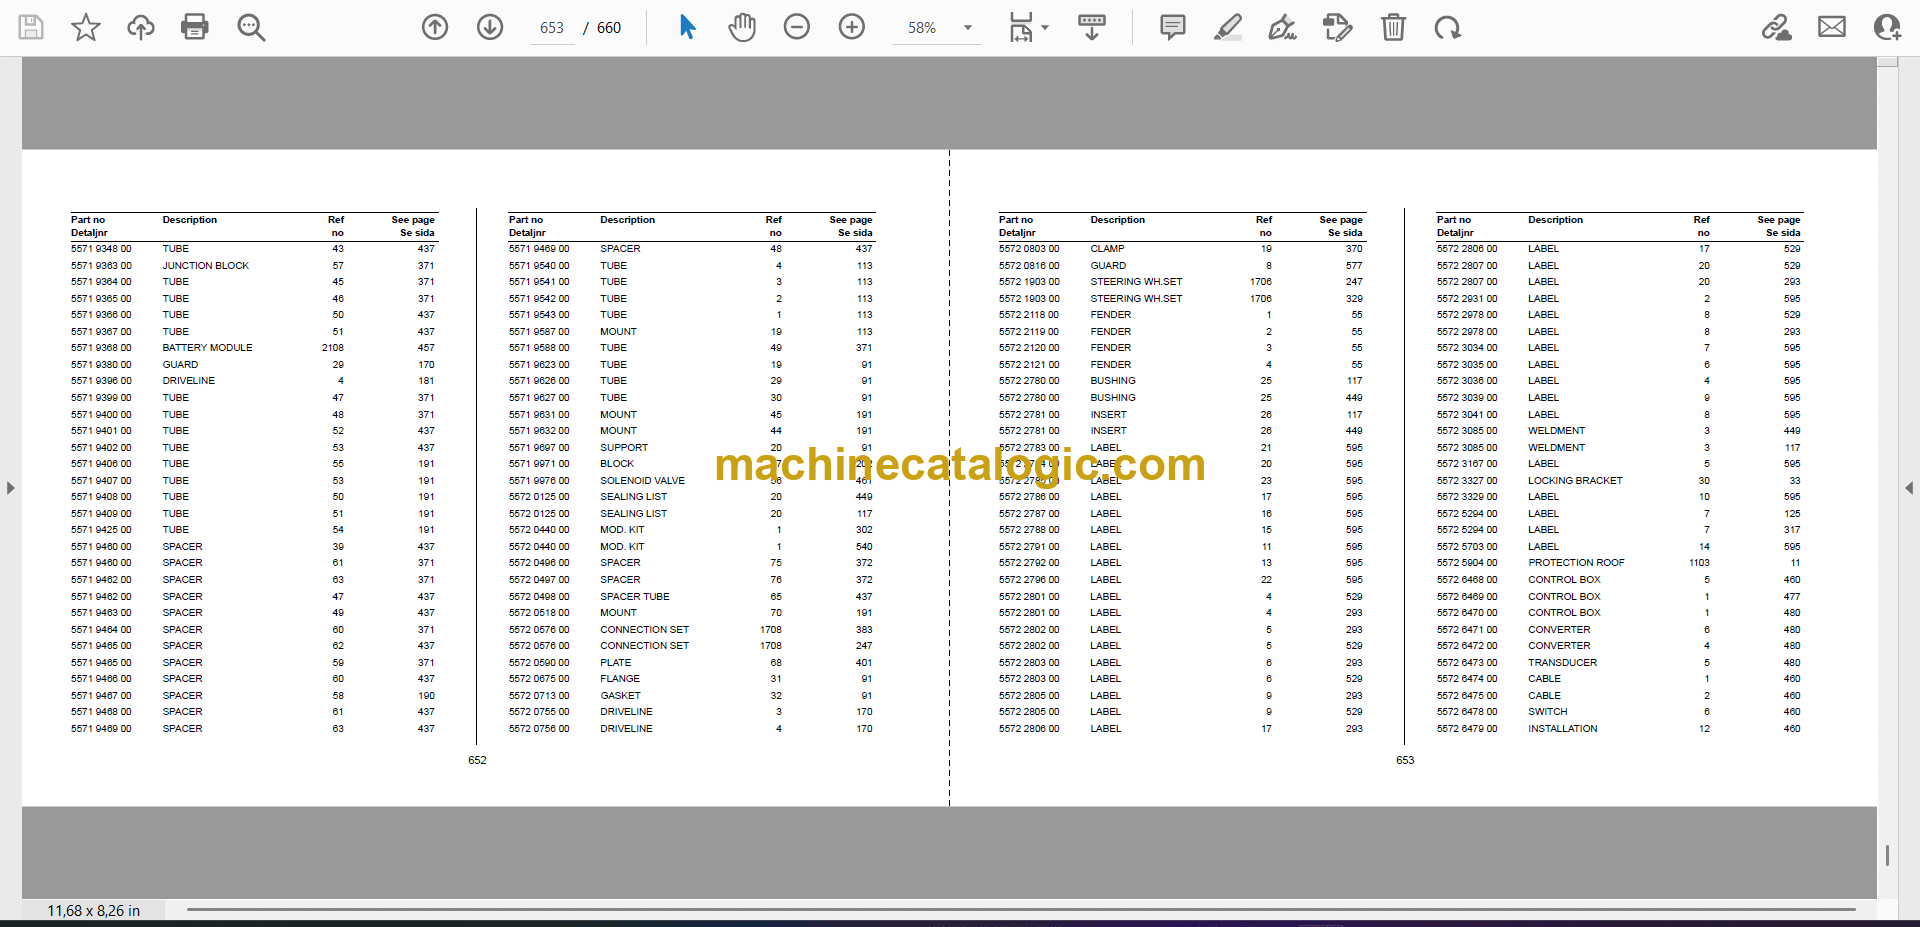Switch to the Hand pan tool
Screen dimensions: 1920x927
742,27
